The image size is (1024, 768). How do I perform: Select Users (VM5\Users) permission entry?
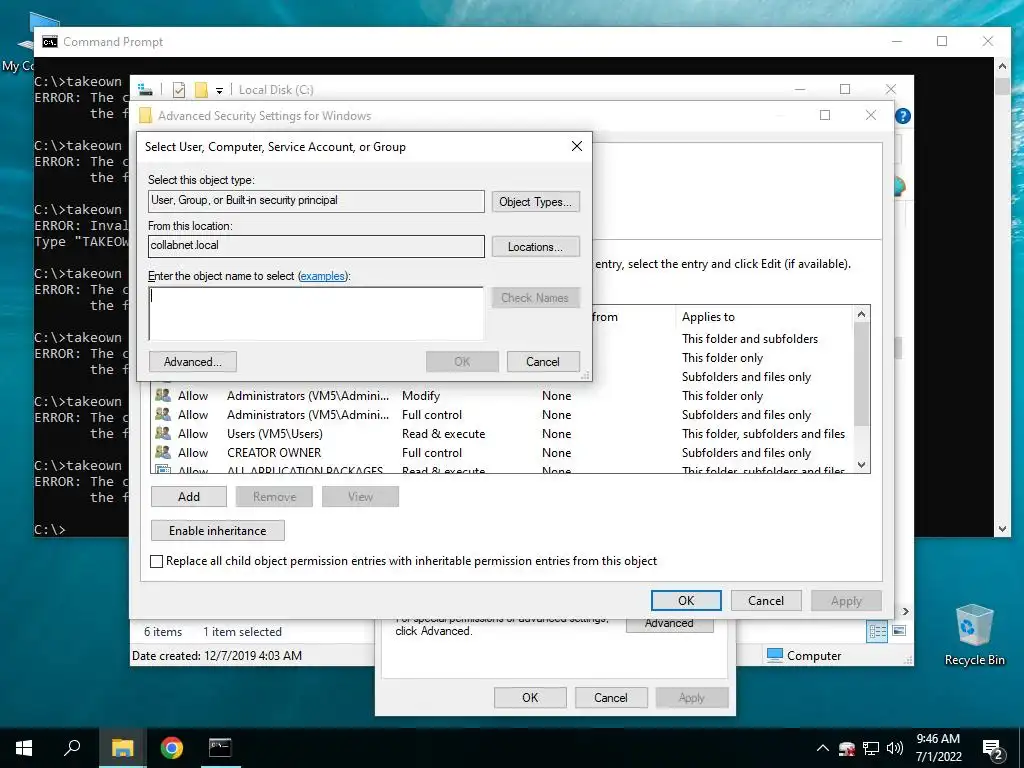(502, 434)
